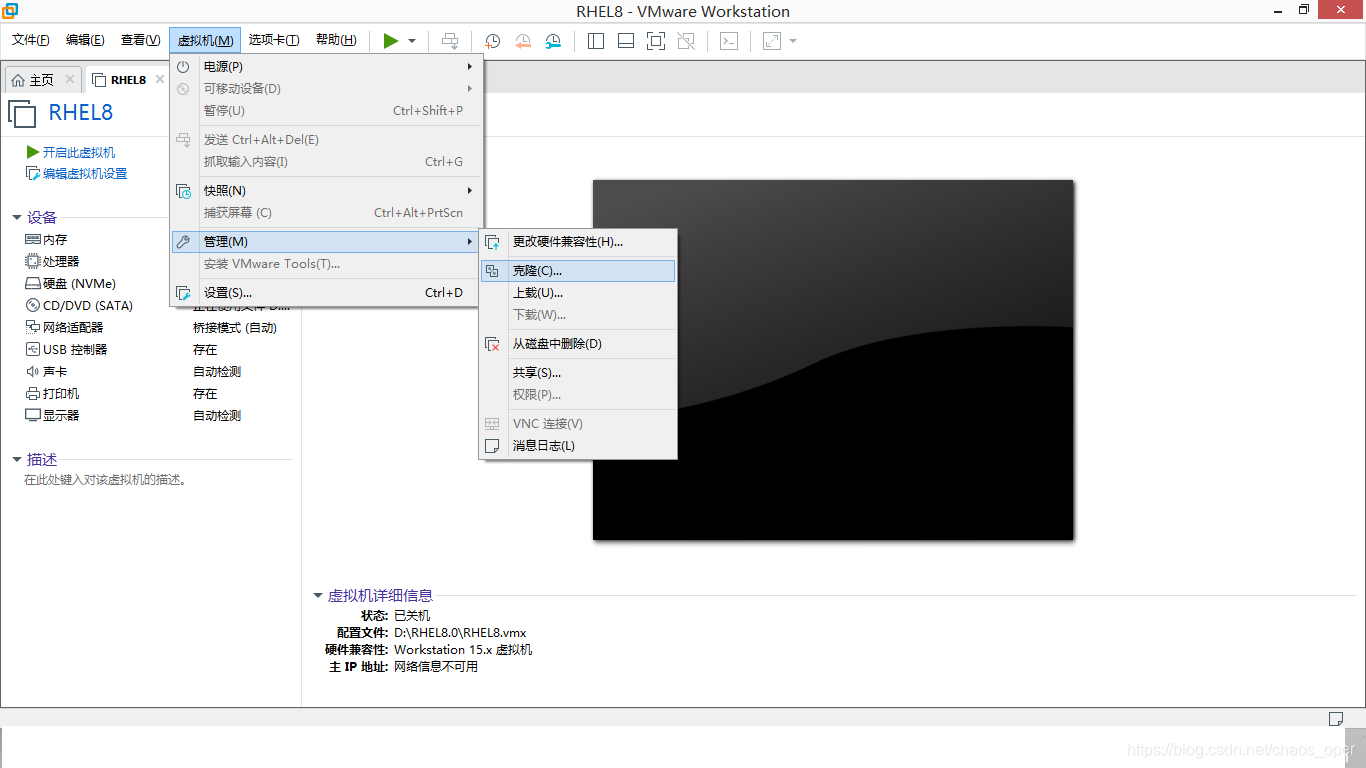
Task: Power on VM with green play icon
Action: click(x=391, y=41)
